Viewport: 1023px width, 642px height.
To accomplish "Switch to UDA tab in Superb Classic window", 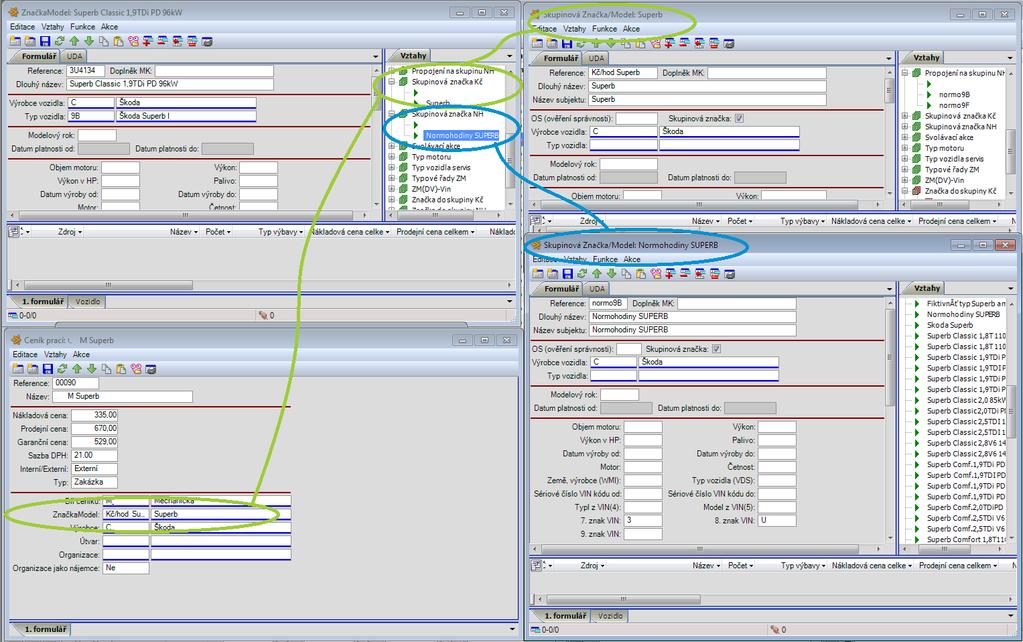I will (x=75, y=56).
